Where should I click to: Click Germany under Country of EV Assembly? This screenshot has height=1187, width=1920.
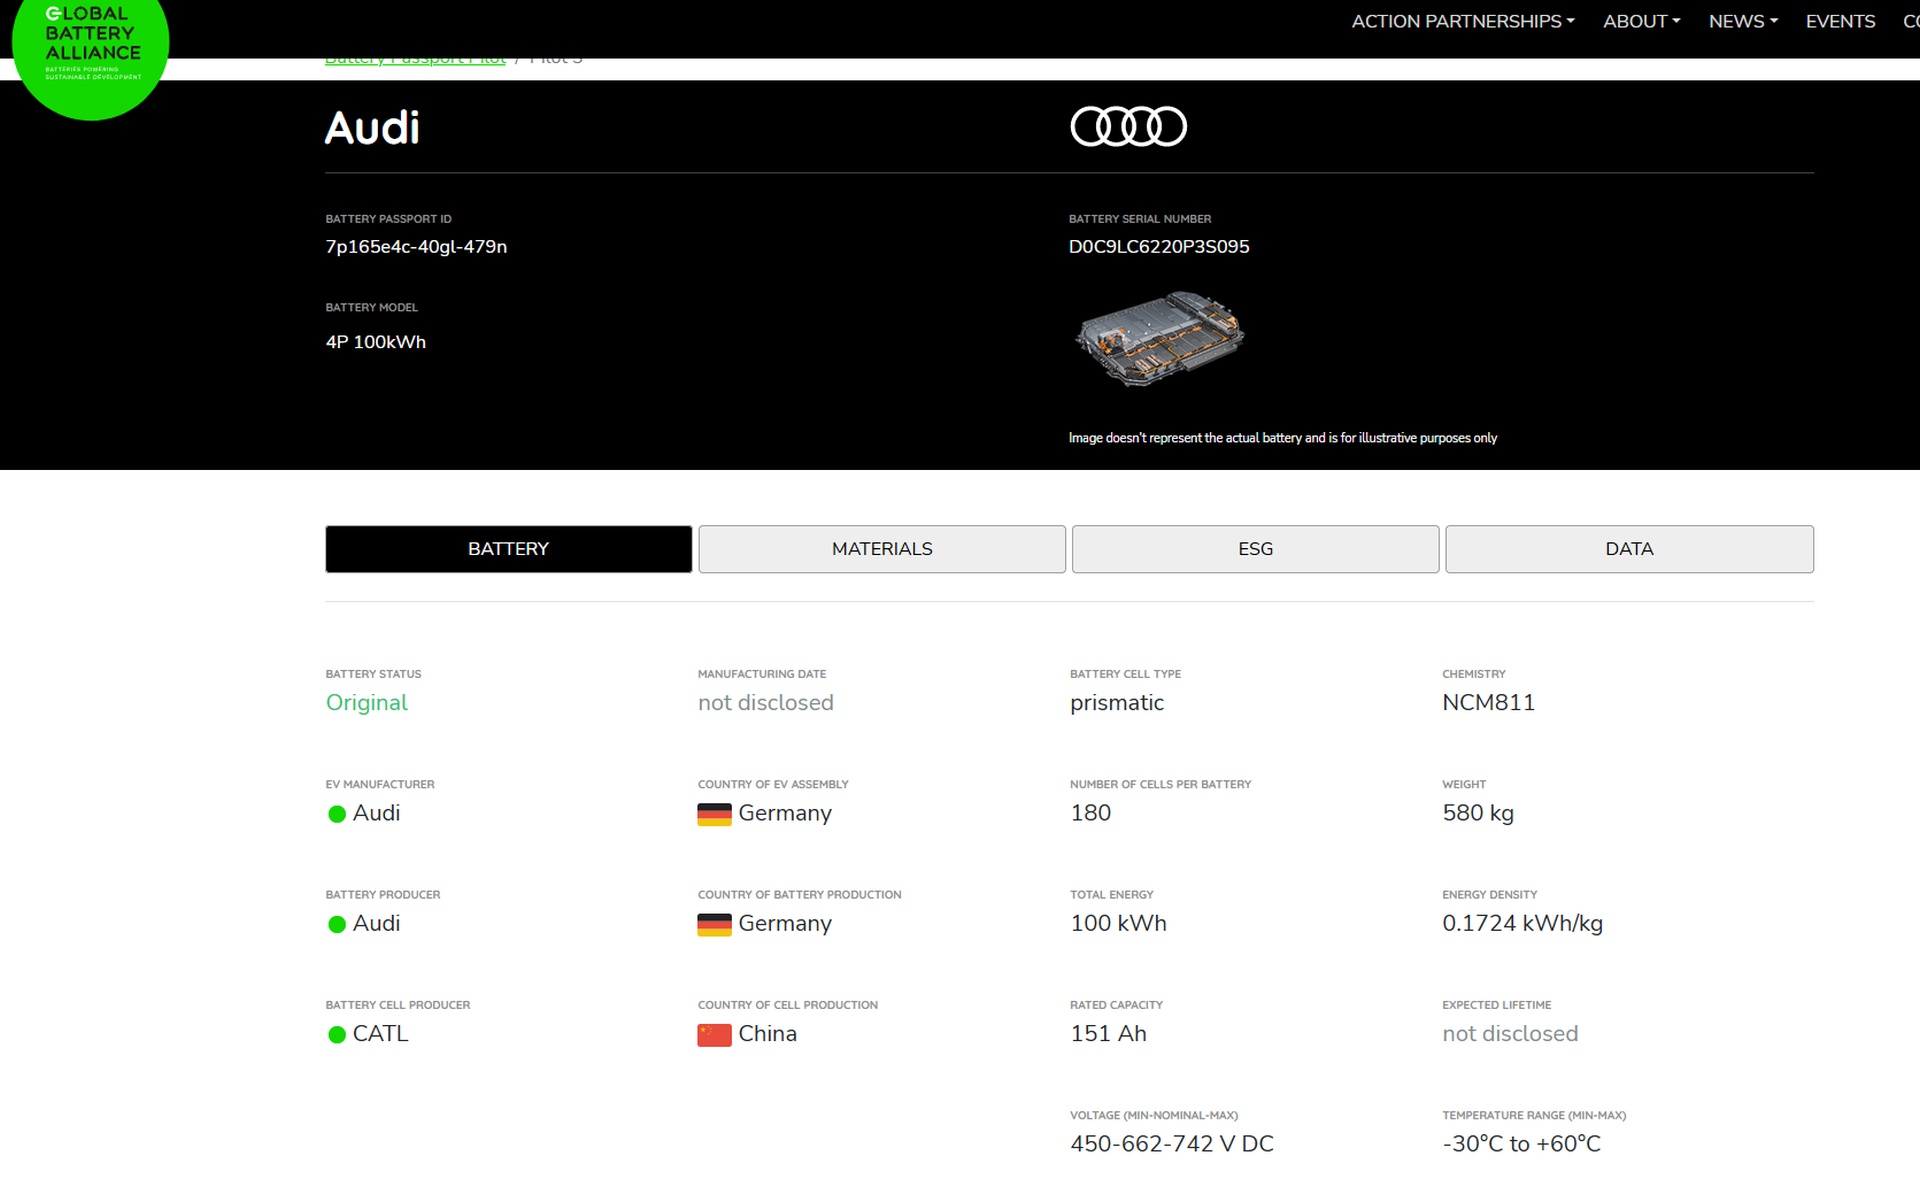(785, 813)
